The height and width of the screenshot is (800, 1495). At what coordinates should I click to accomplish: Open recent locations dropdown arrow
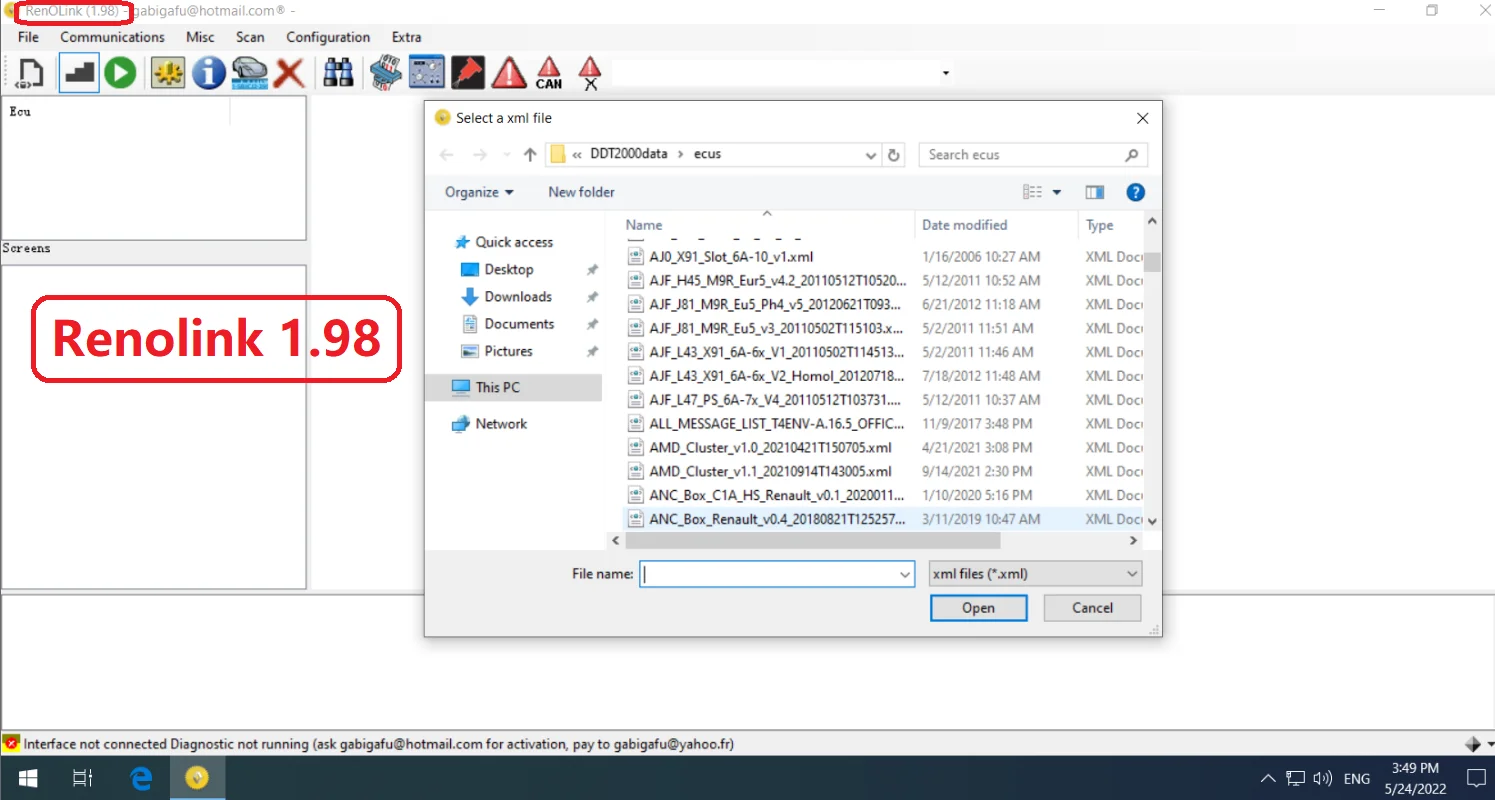[508, 155]
